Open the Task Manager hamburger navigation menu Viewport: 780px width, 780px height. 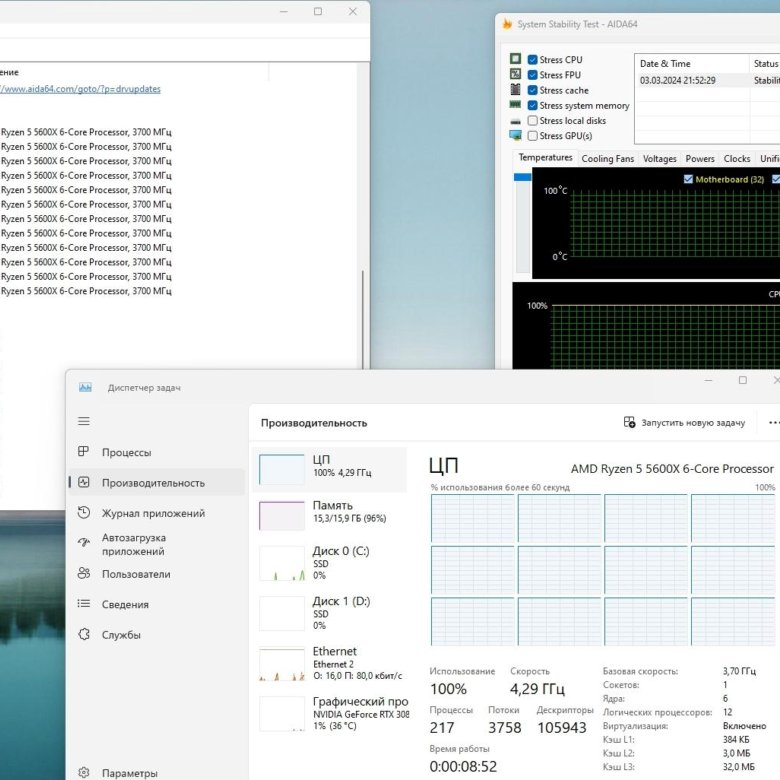click(x=84, y=421)
